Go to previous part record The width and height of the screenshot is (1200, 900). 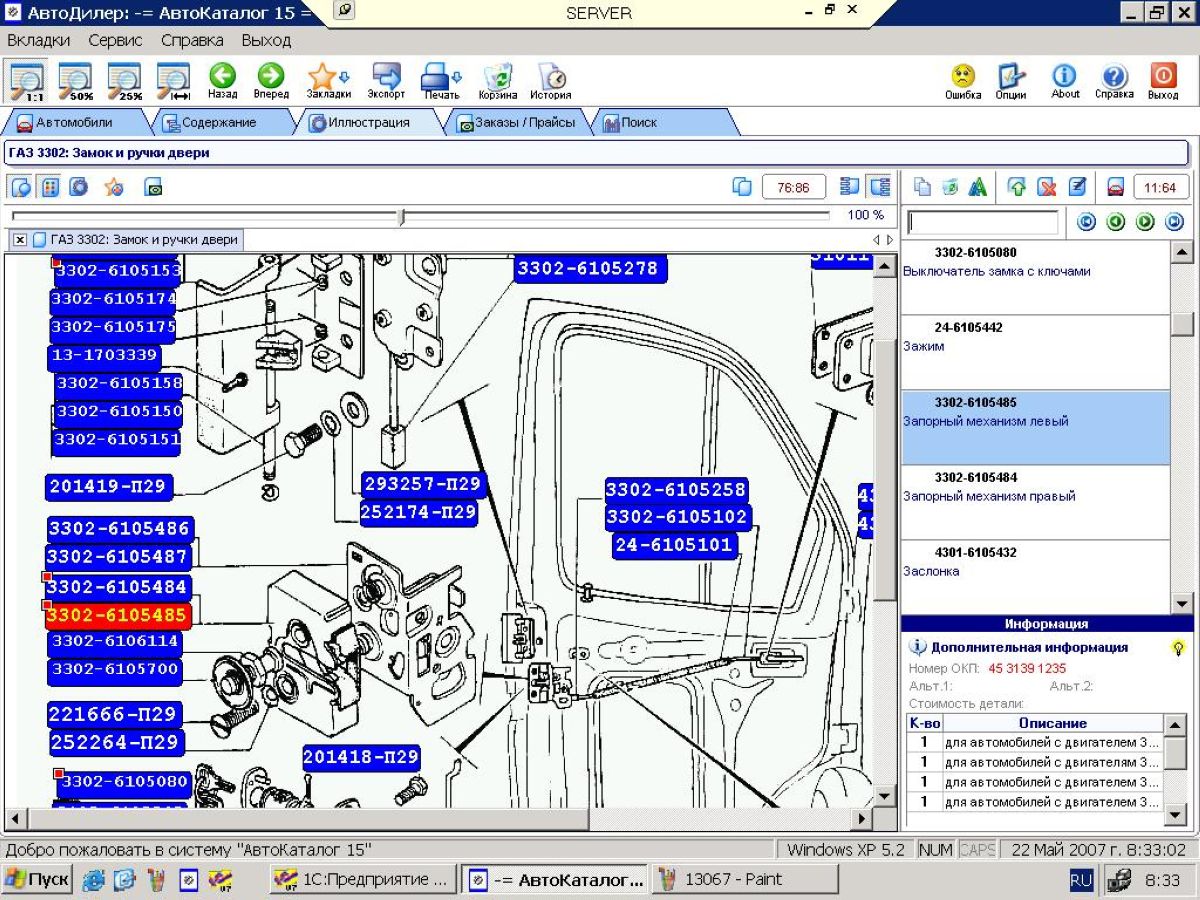(1116, 222)
